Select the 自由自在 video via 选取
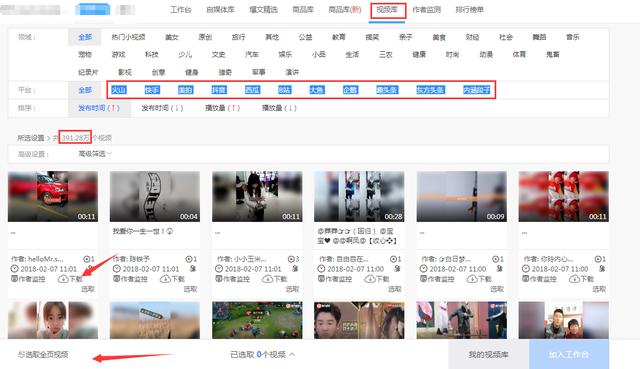The image size is (640, 369). tap(395, 289)
